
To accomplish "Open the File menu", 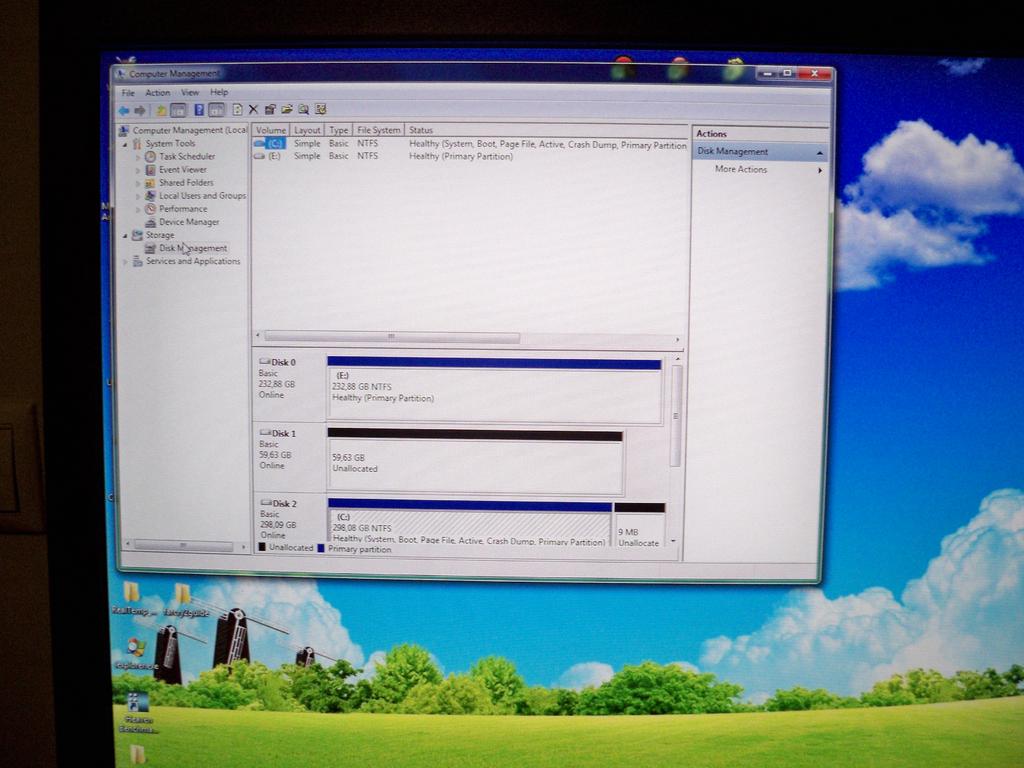I will [x=128, y=93].
